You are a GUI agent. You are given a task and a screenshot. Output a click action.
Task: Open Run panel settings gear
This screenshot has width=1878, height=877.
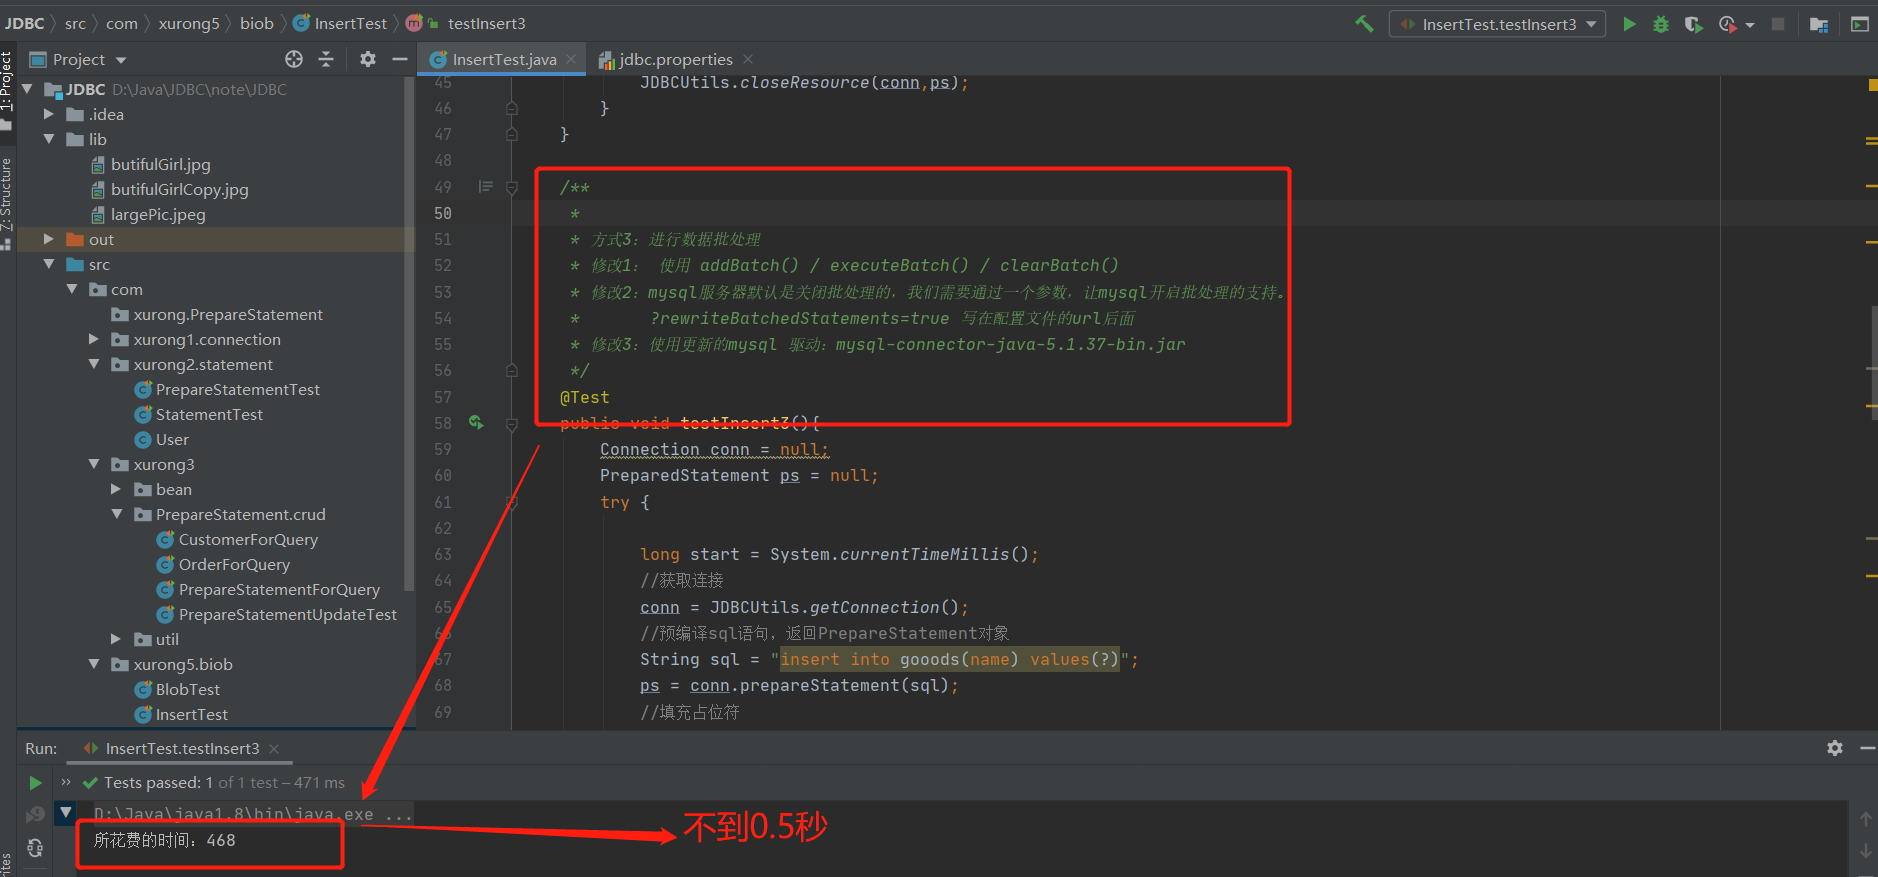(x=1835, y=748)
